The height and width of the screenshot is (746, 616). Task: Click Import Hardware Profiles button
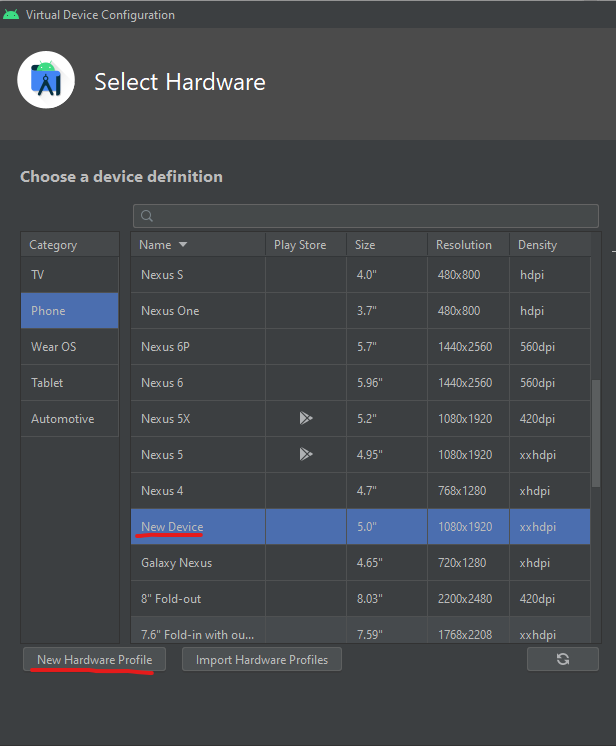262,659
